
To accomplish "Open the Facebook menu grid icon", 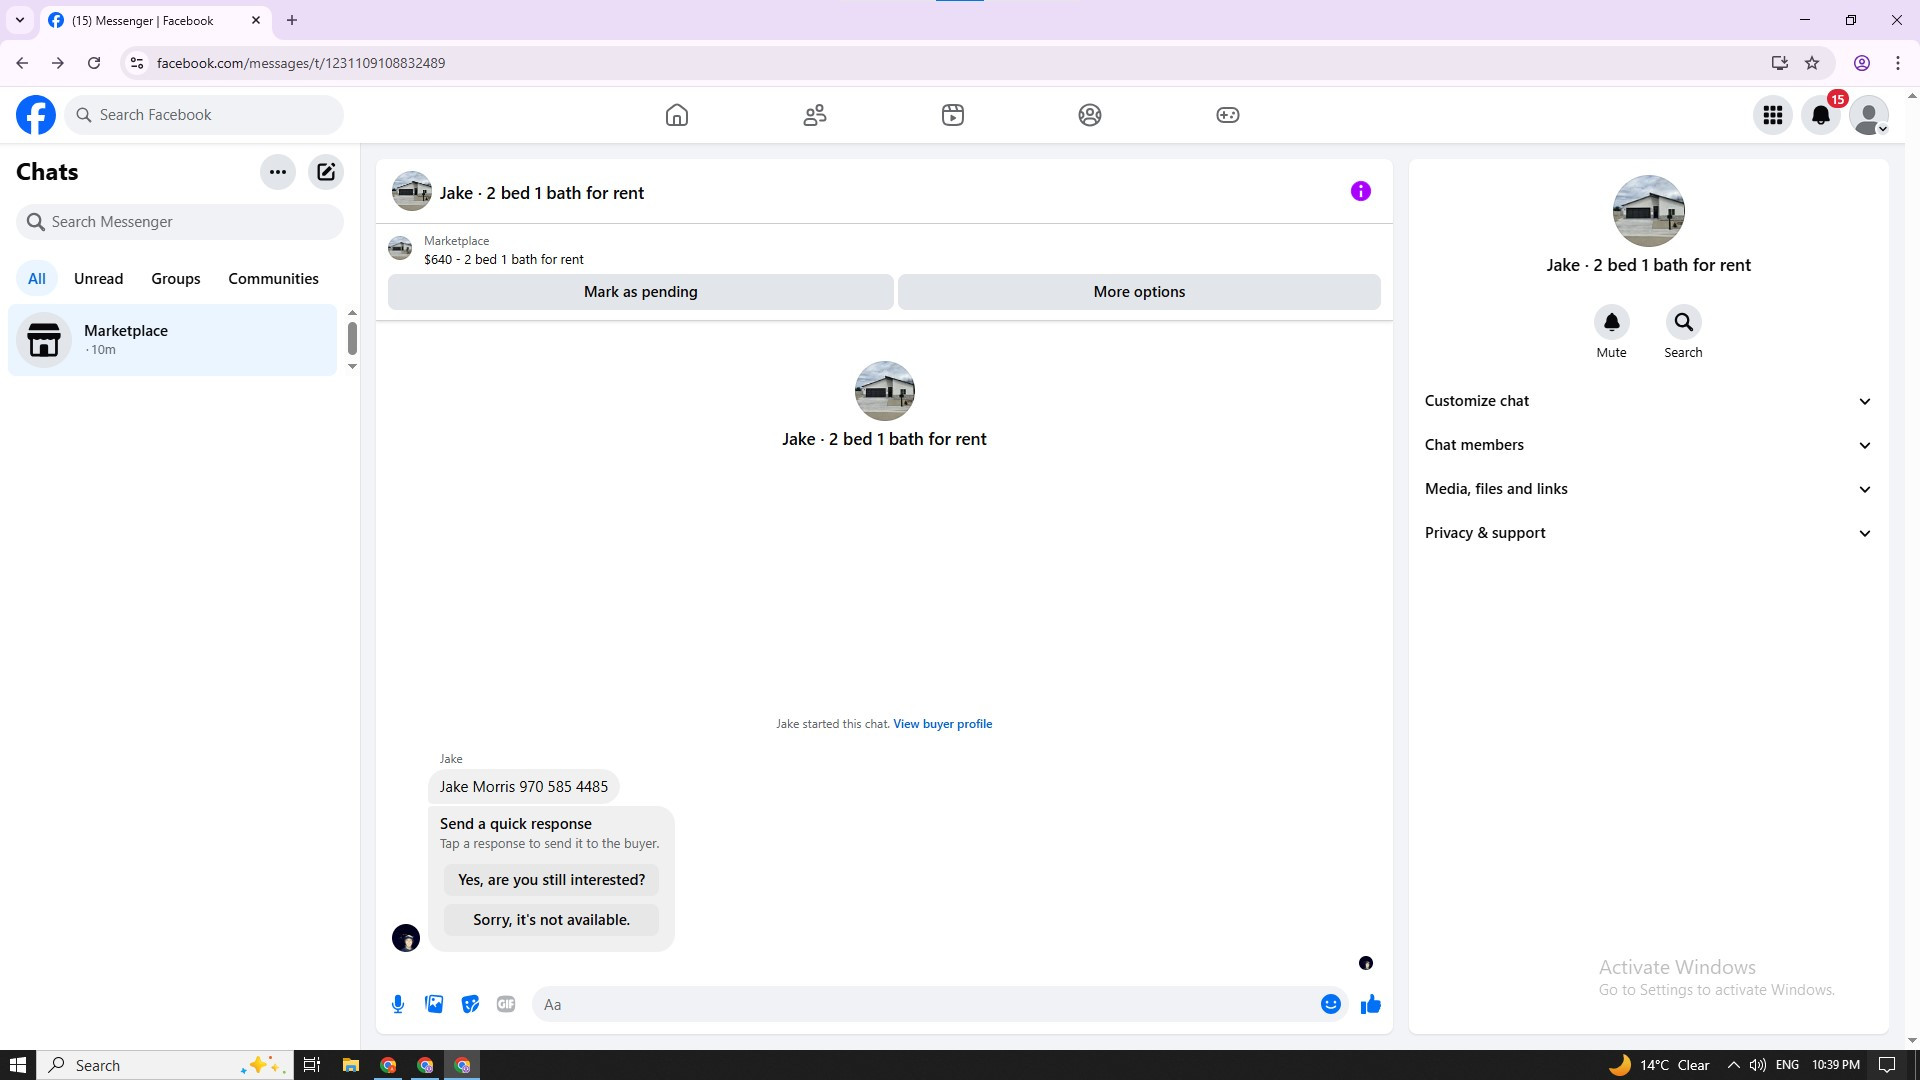I will pyautogui.click(x=1773, y=115).
